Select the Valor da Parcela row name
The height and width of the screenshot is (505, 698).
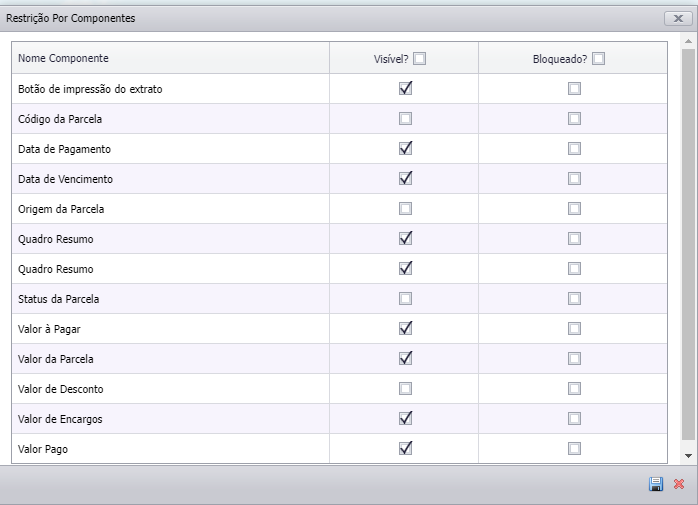(56, 359)
